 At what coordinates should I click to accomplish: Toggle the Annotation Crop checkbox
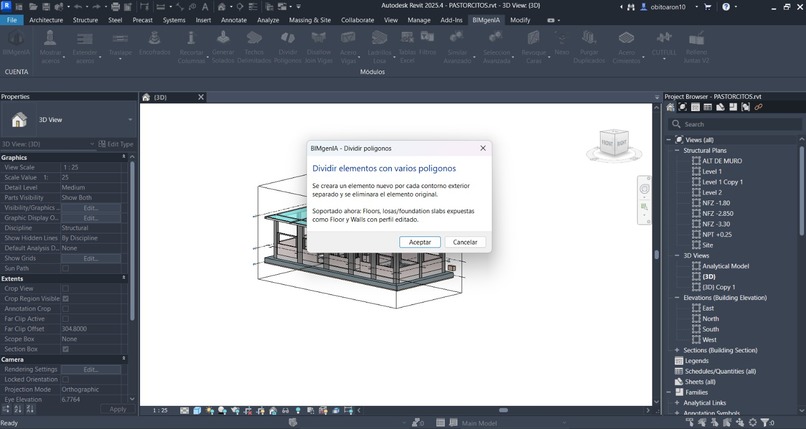pos(65,309)
